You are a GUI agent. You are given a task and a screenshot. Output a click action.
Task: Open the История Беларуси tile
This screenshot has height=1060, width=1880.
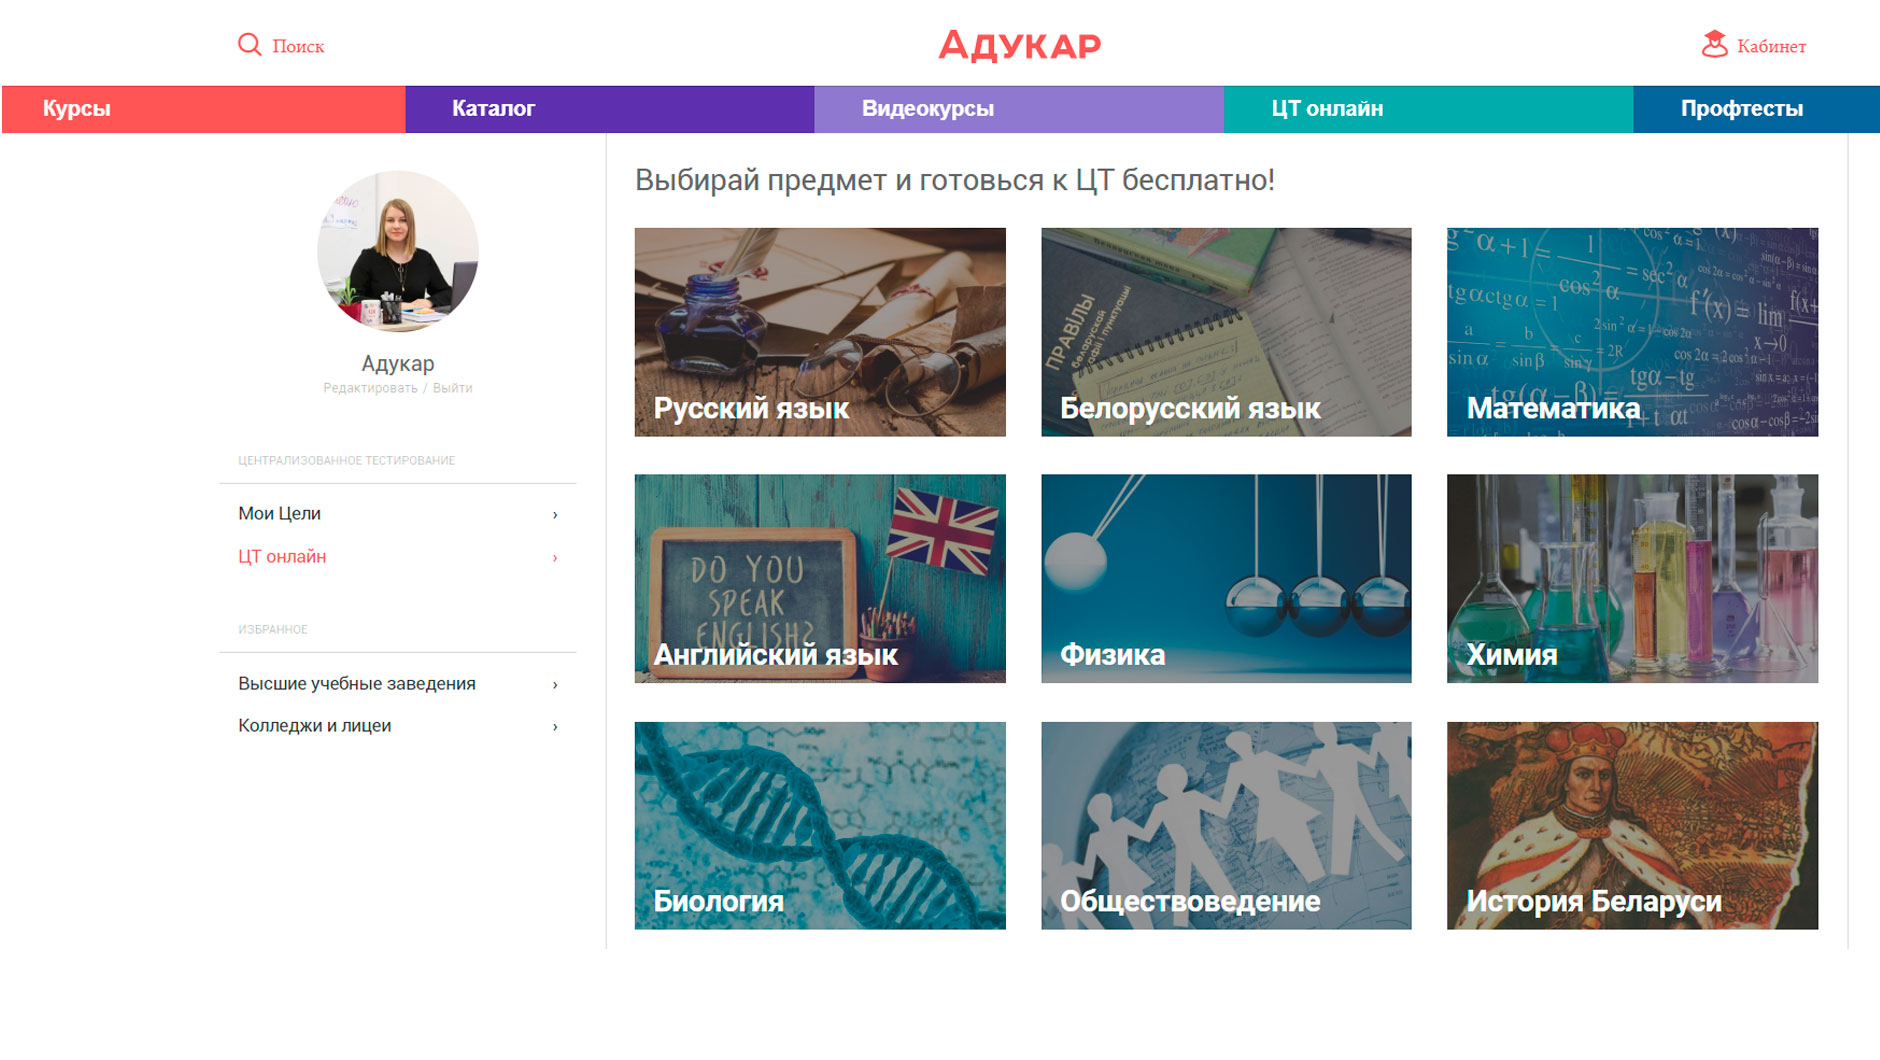click(1632, 826)
